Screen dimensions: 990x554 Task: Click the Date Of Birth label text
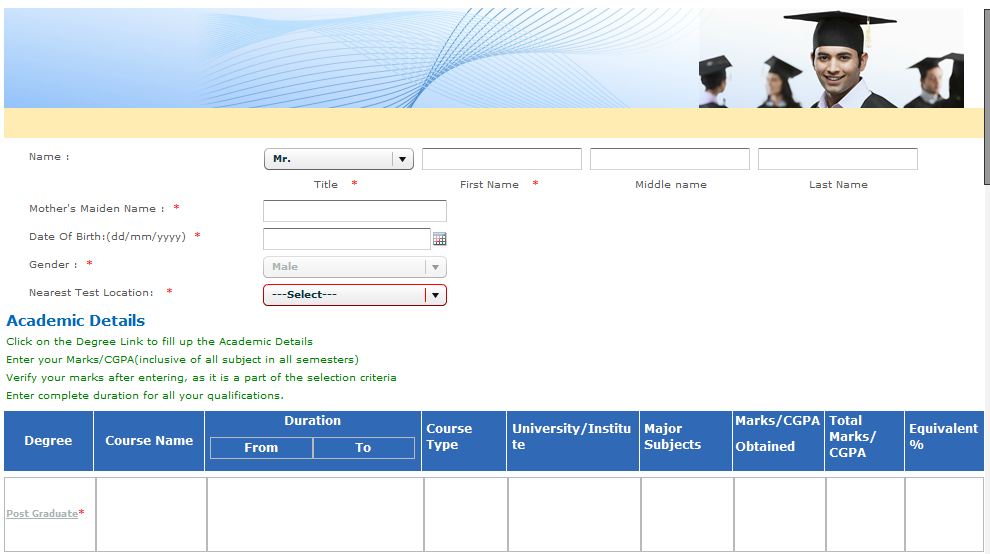107,237
